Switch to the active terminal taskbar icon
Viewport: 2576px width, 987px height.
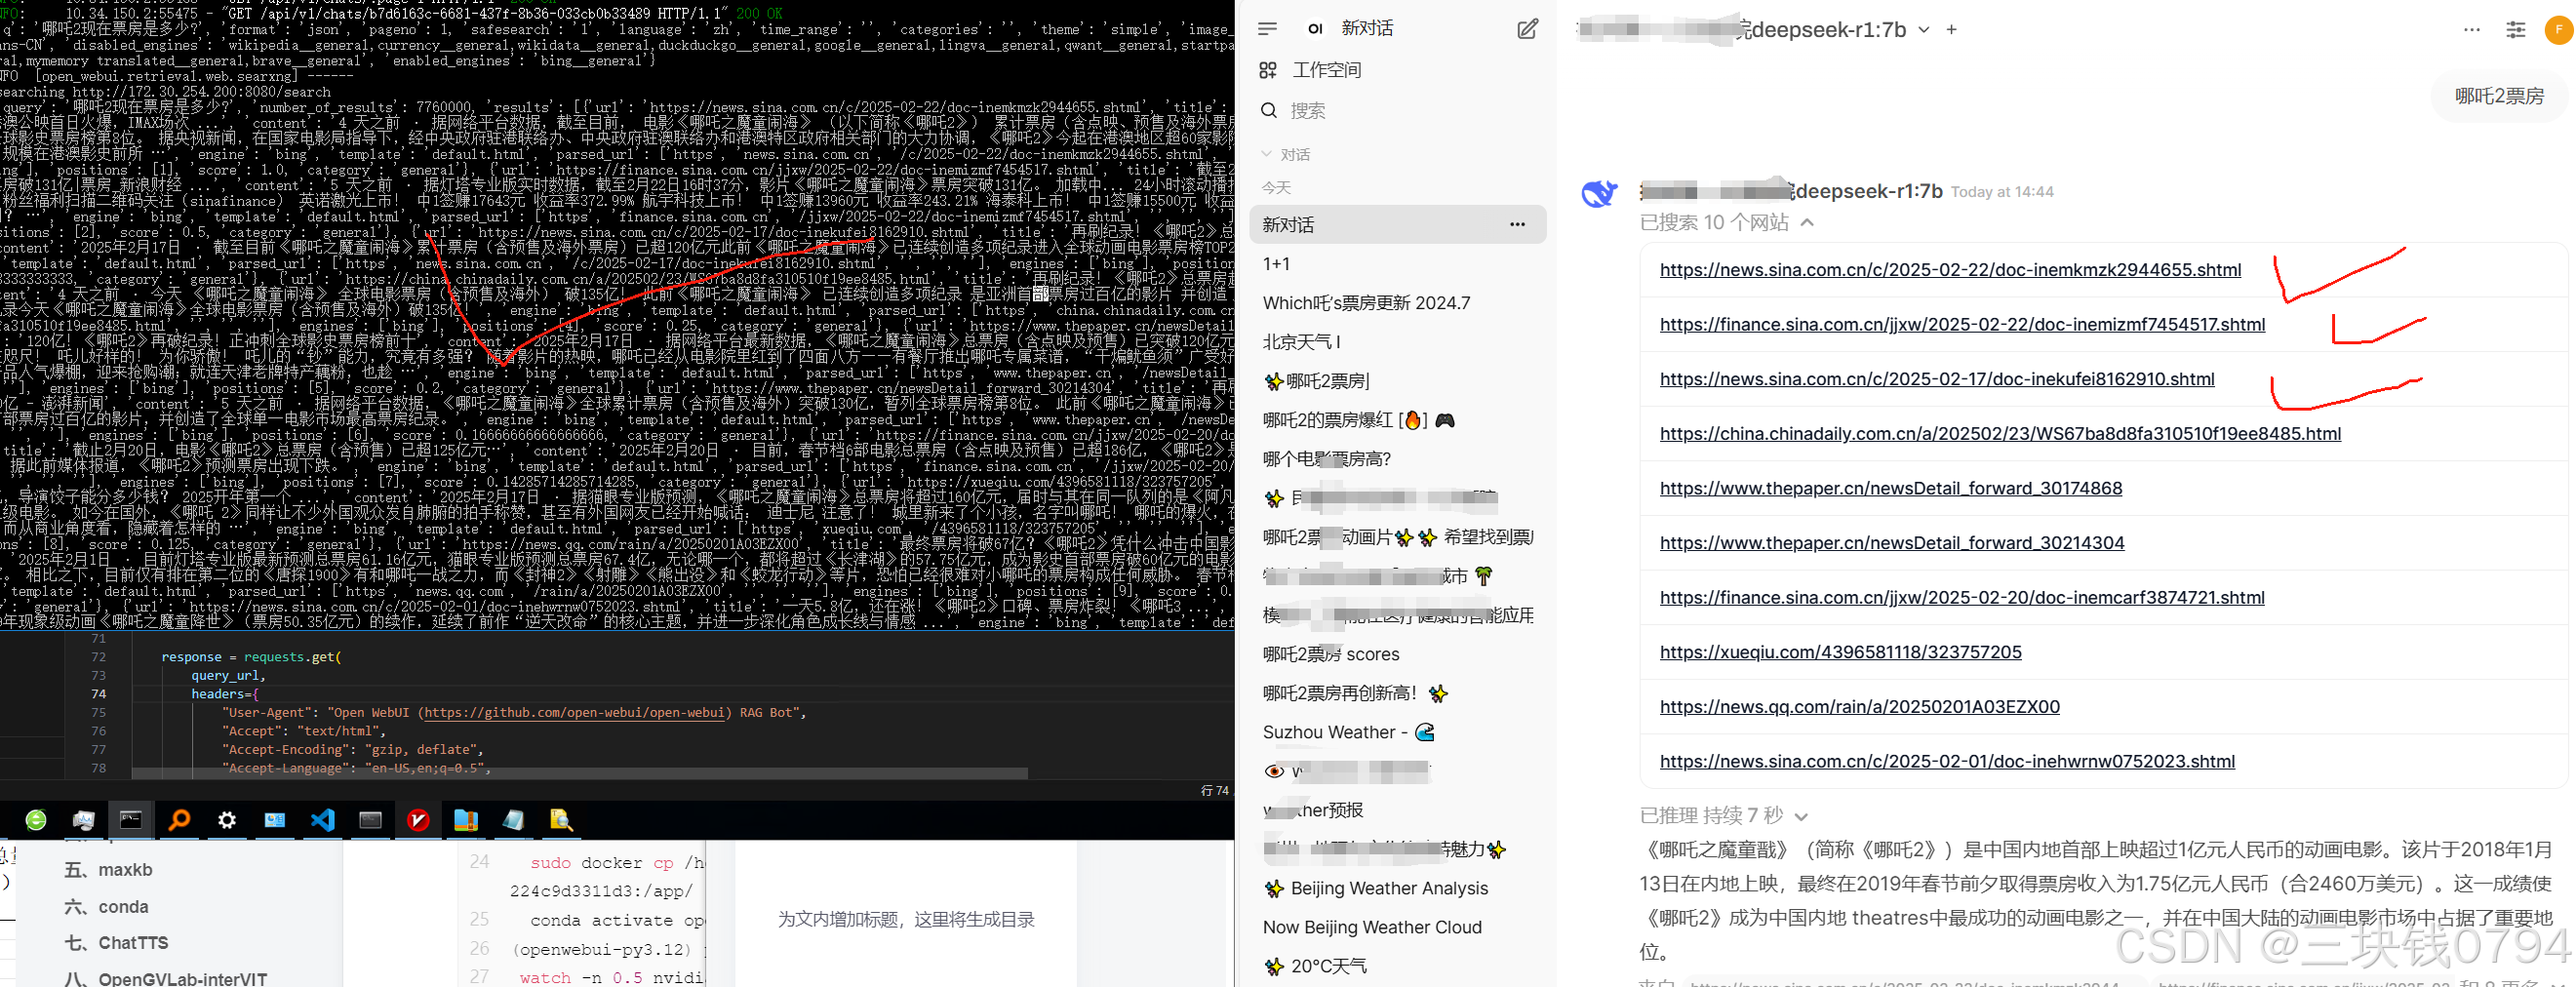(131, 820)
